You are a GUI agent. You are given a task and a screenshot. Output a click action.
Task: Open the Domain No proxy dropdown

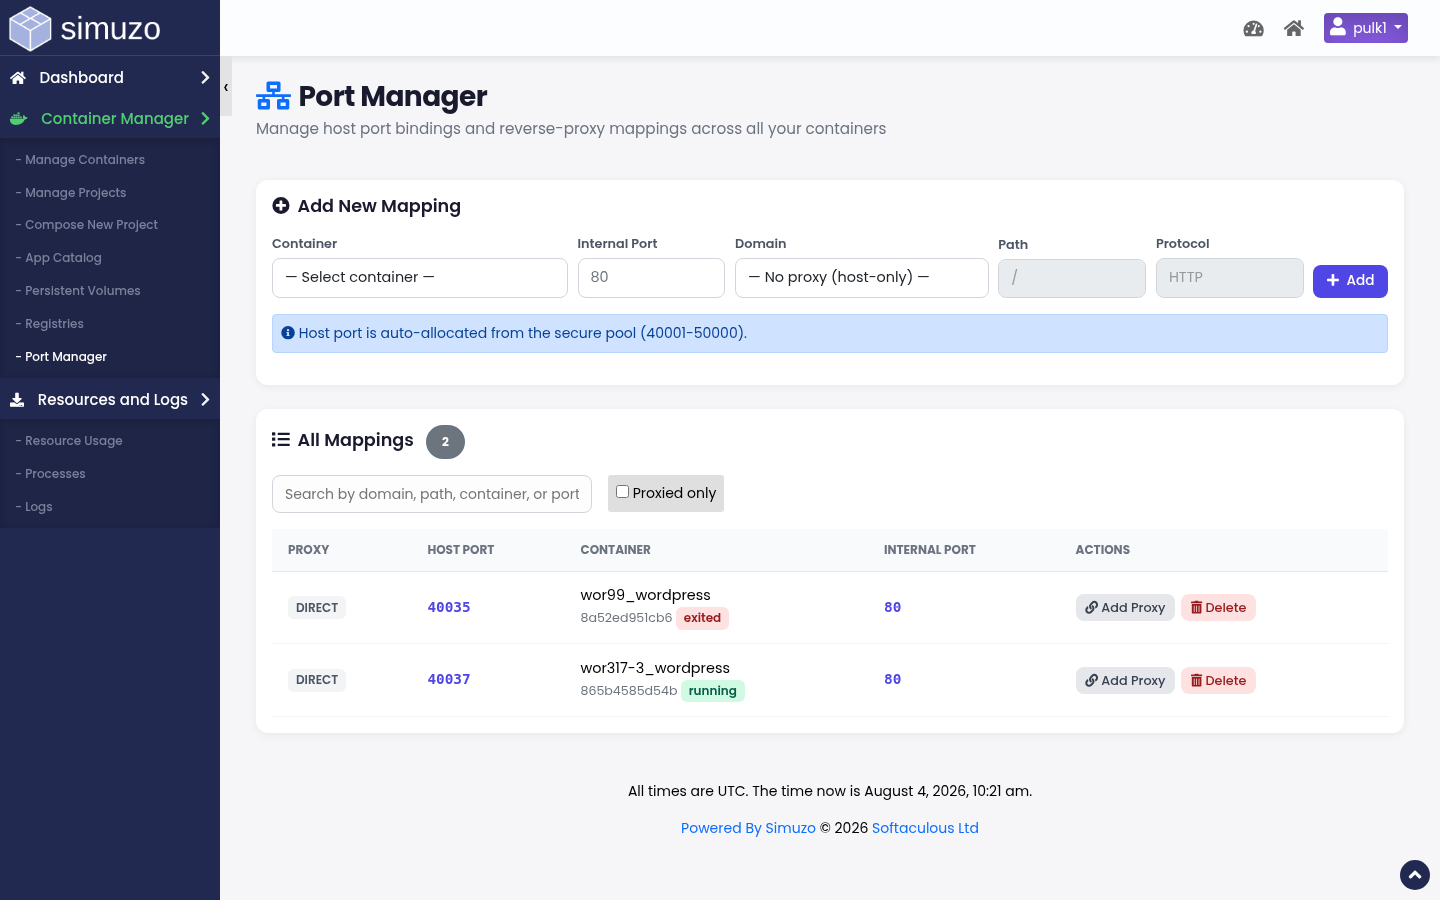coord(862,278)
